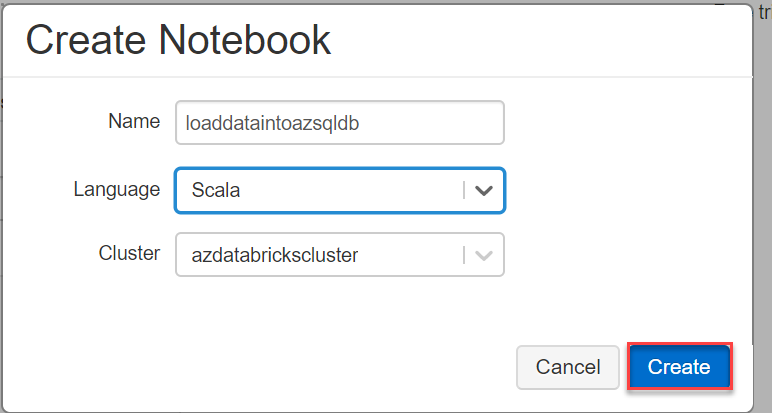Click the empty area left of Cancel
The height and width of the screenshot is (413, 772).
(300, 367)
